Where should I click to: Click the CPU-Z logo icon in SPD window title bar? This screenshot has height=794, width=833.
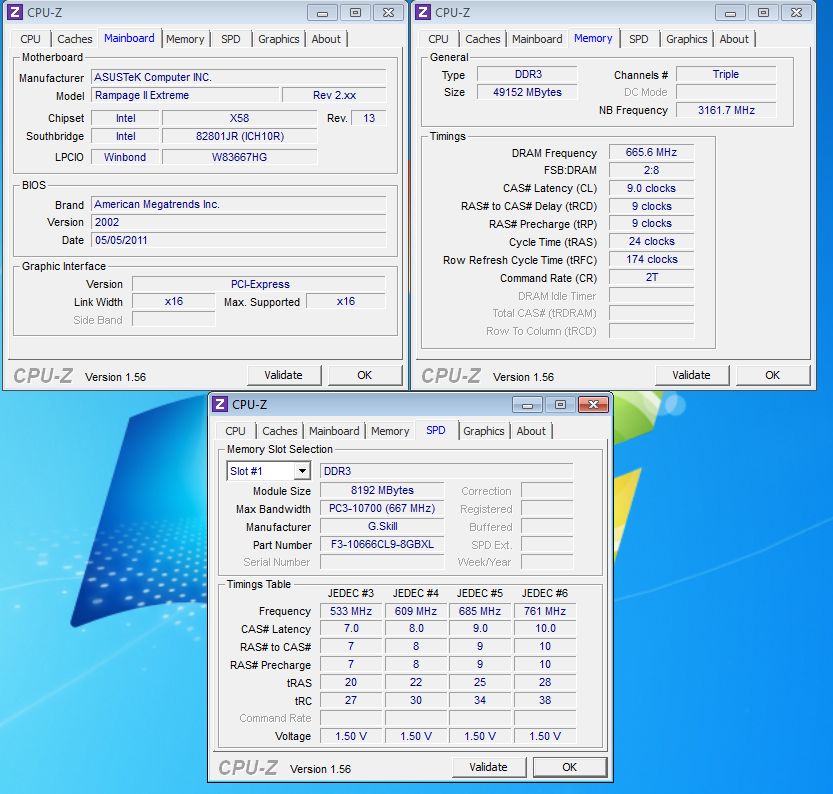point(220,404)
